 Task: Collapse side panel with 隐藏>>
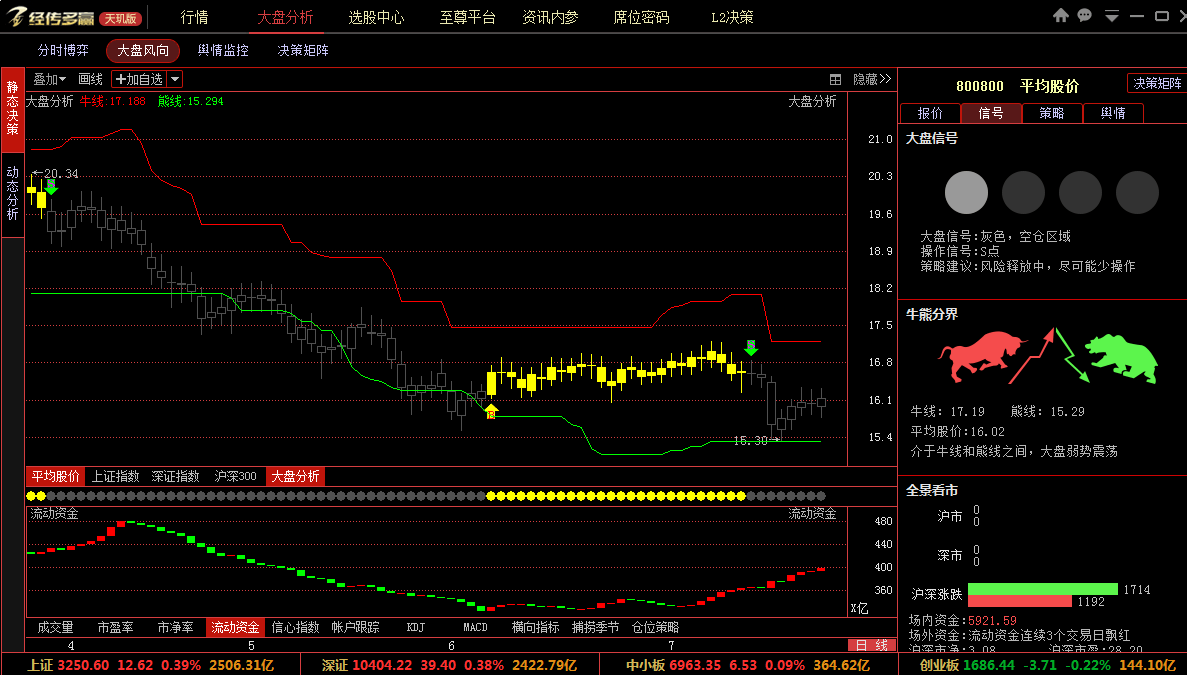(872, 79)
